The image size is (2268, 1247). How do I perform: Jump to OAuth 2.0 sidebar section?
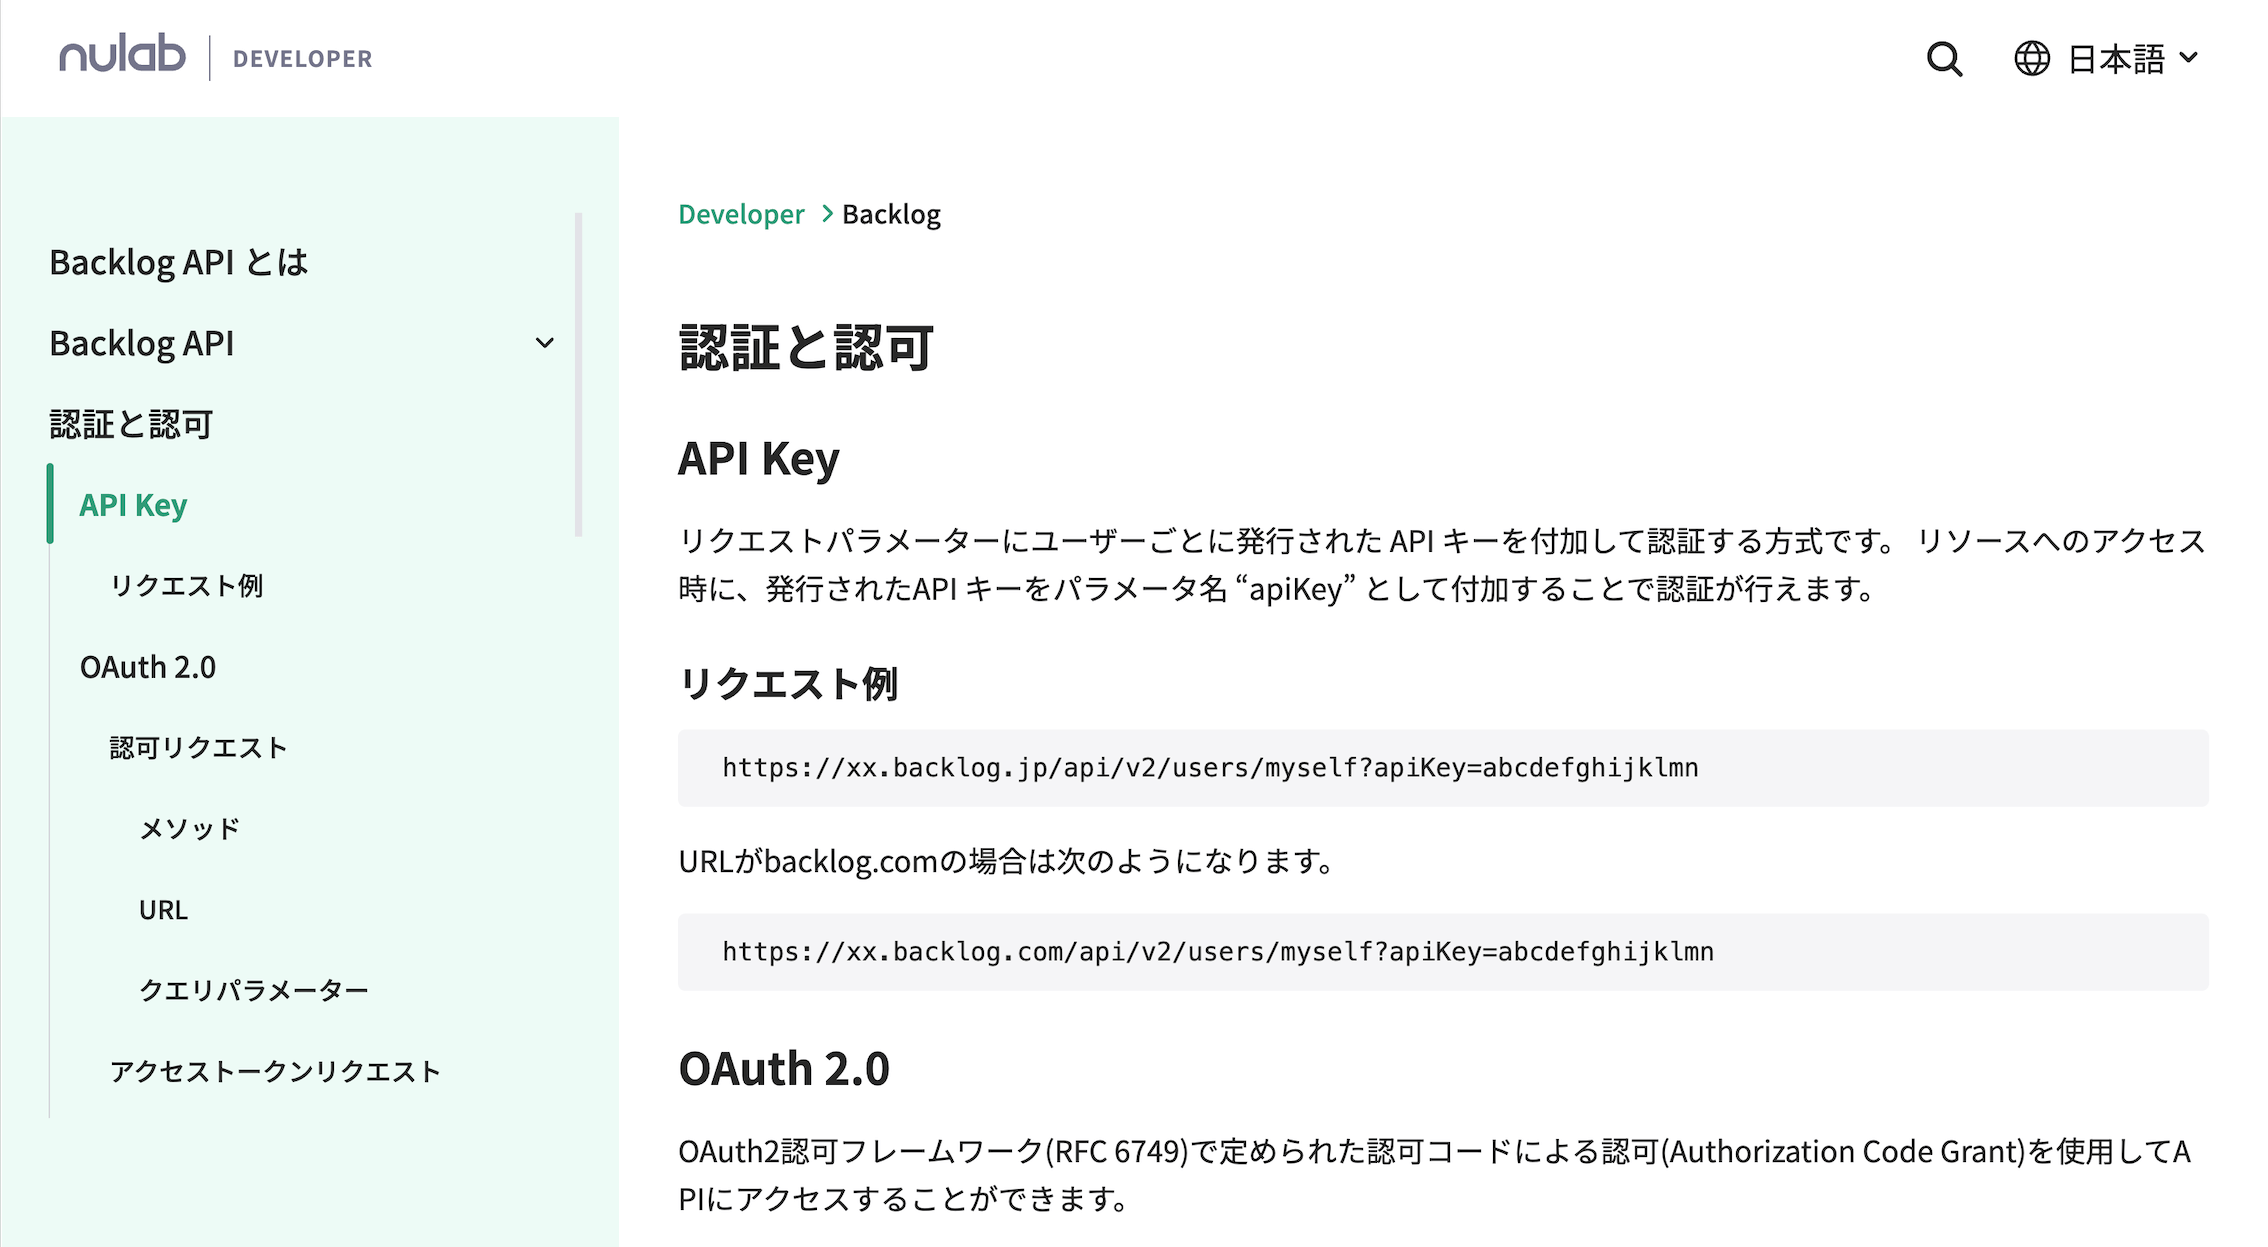point(148,667)
